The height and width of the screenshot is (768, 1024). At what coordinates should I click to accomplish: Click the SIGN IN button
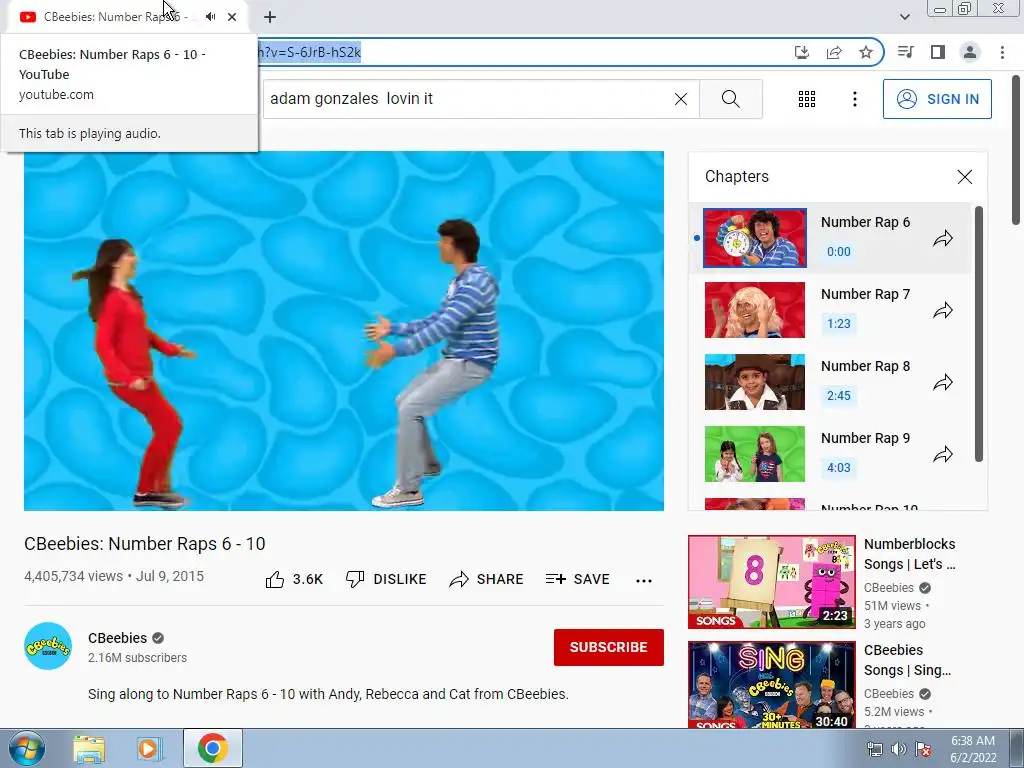[x=937, y=99]
